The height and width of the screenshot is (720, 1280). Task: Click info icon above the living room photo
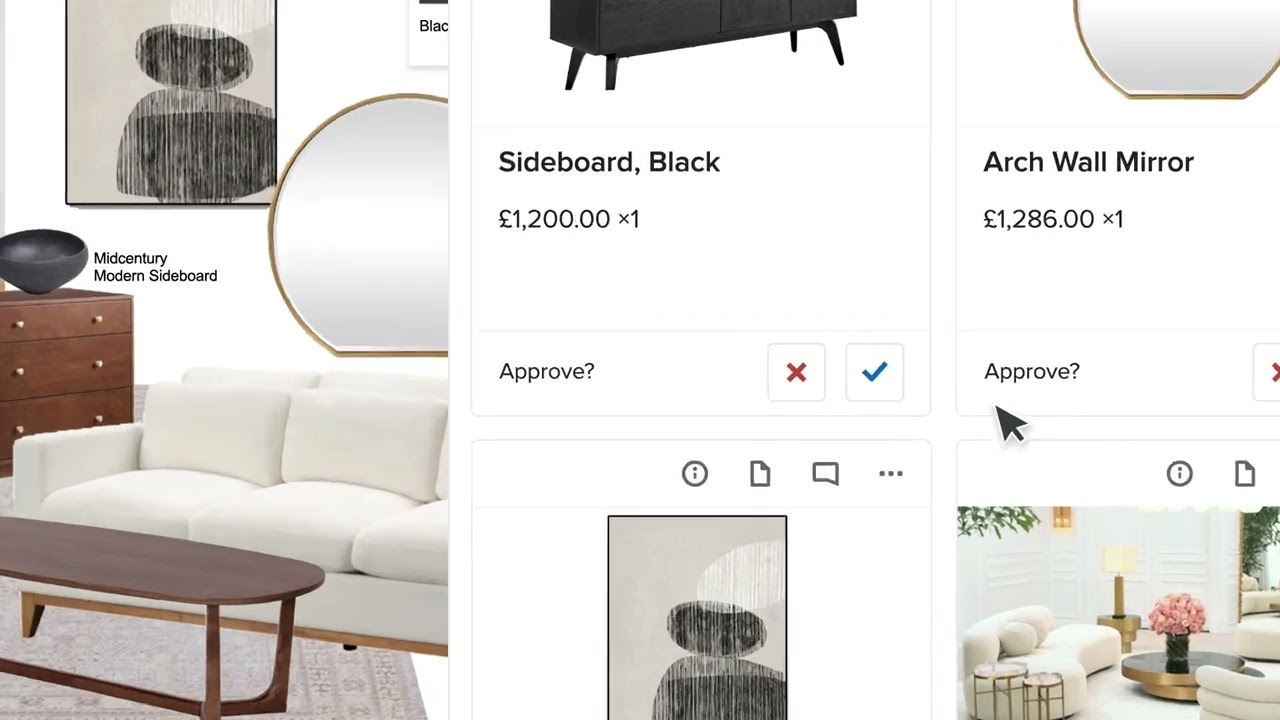pos(1180,474)
